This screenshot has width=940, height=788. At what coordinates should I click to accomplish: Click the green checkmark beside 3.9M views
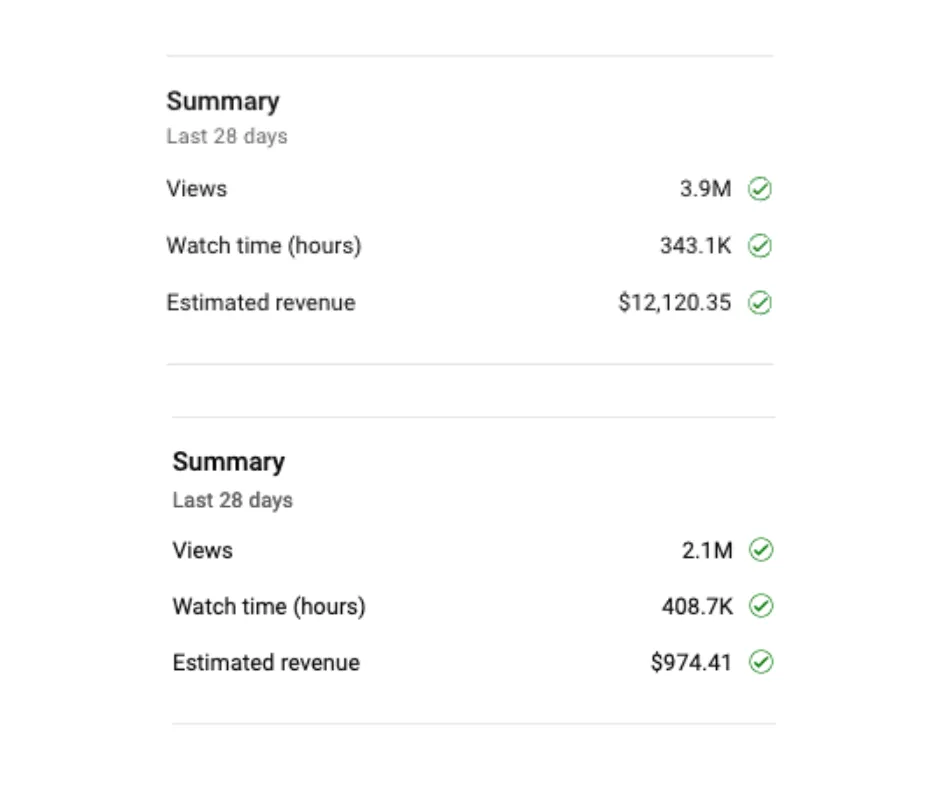tap(760, 189)
